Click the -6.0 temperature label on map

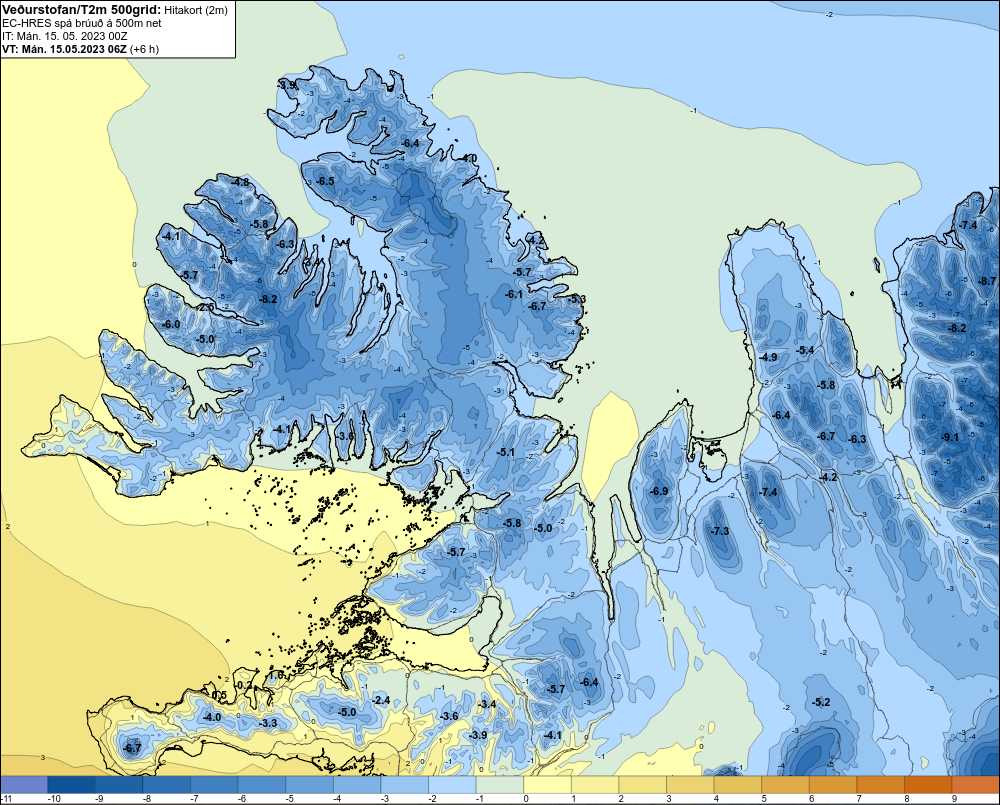171,324
